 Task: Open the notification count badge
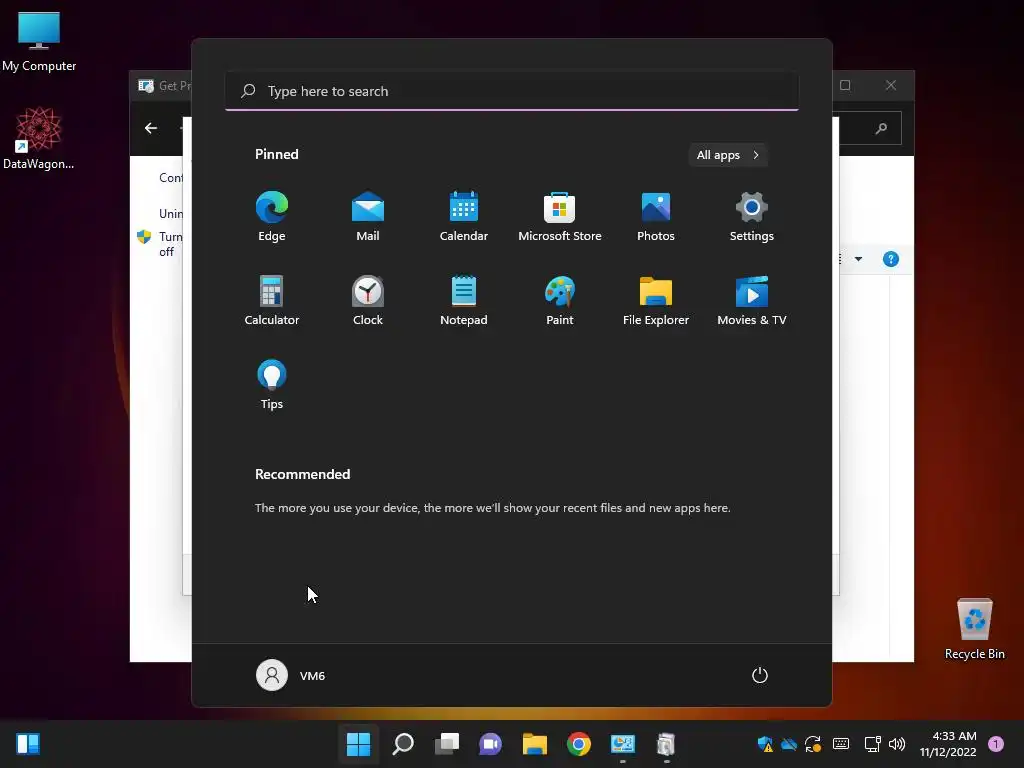tap(996, 744)
